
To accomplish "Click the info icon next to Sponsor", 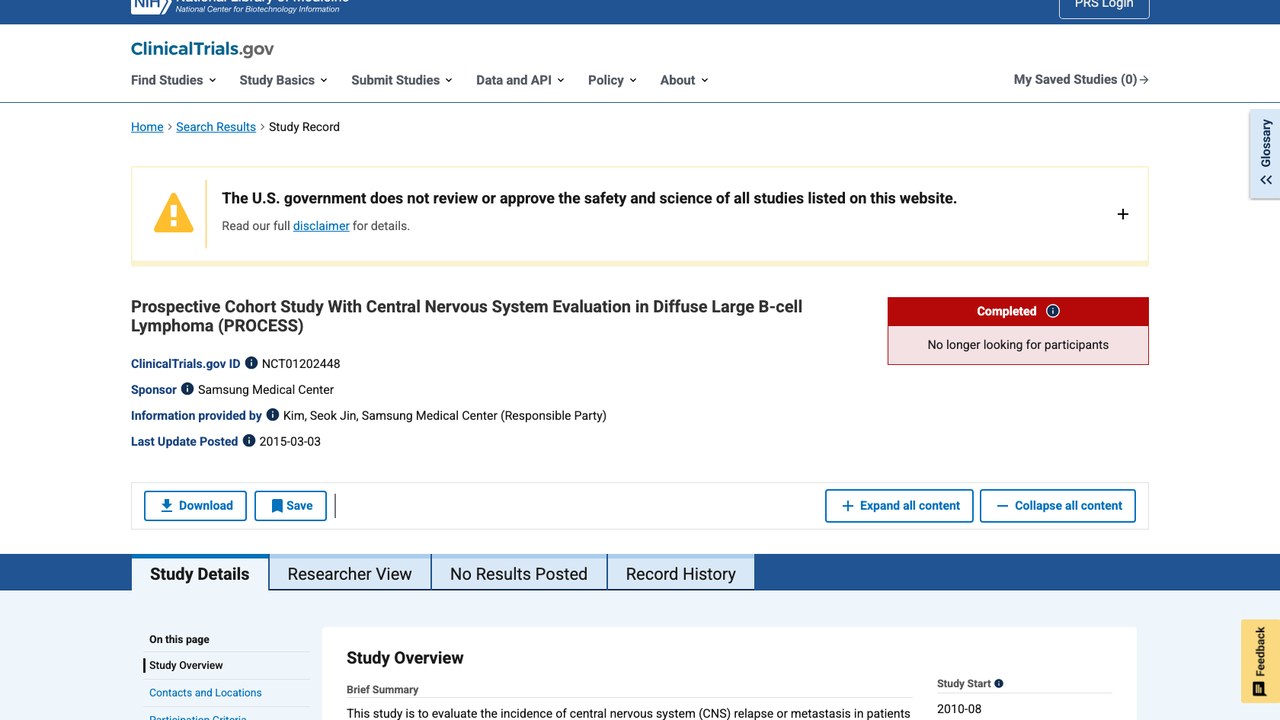I will (x=187, y=389).
